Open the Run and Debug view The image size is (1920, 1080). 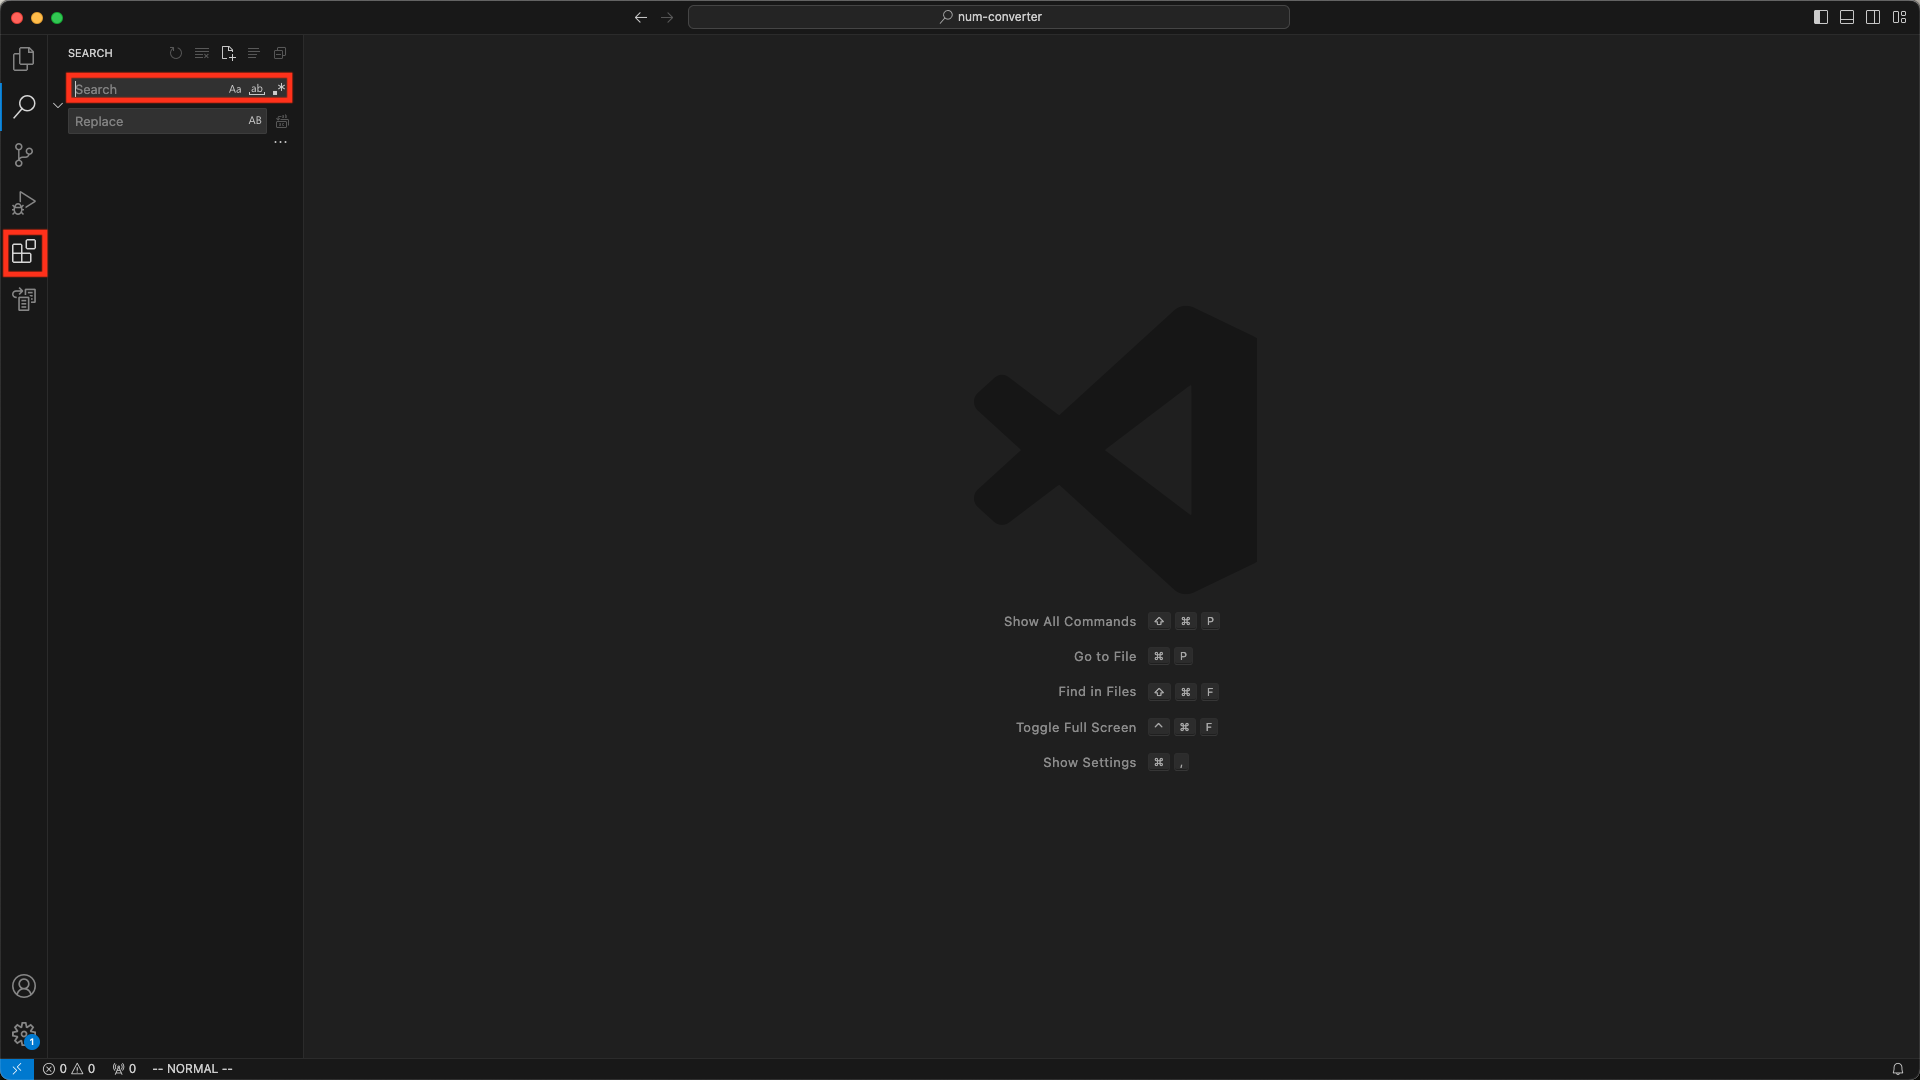click(24, 204)
